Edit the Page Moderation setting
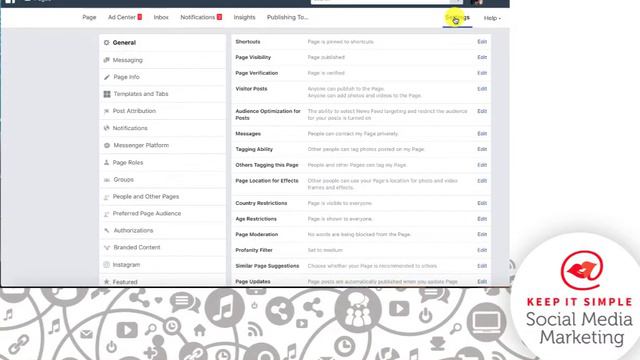Image resolution: width=640 pixels, height=360 pixels. [482, 234]
